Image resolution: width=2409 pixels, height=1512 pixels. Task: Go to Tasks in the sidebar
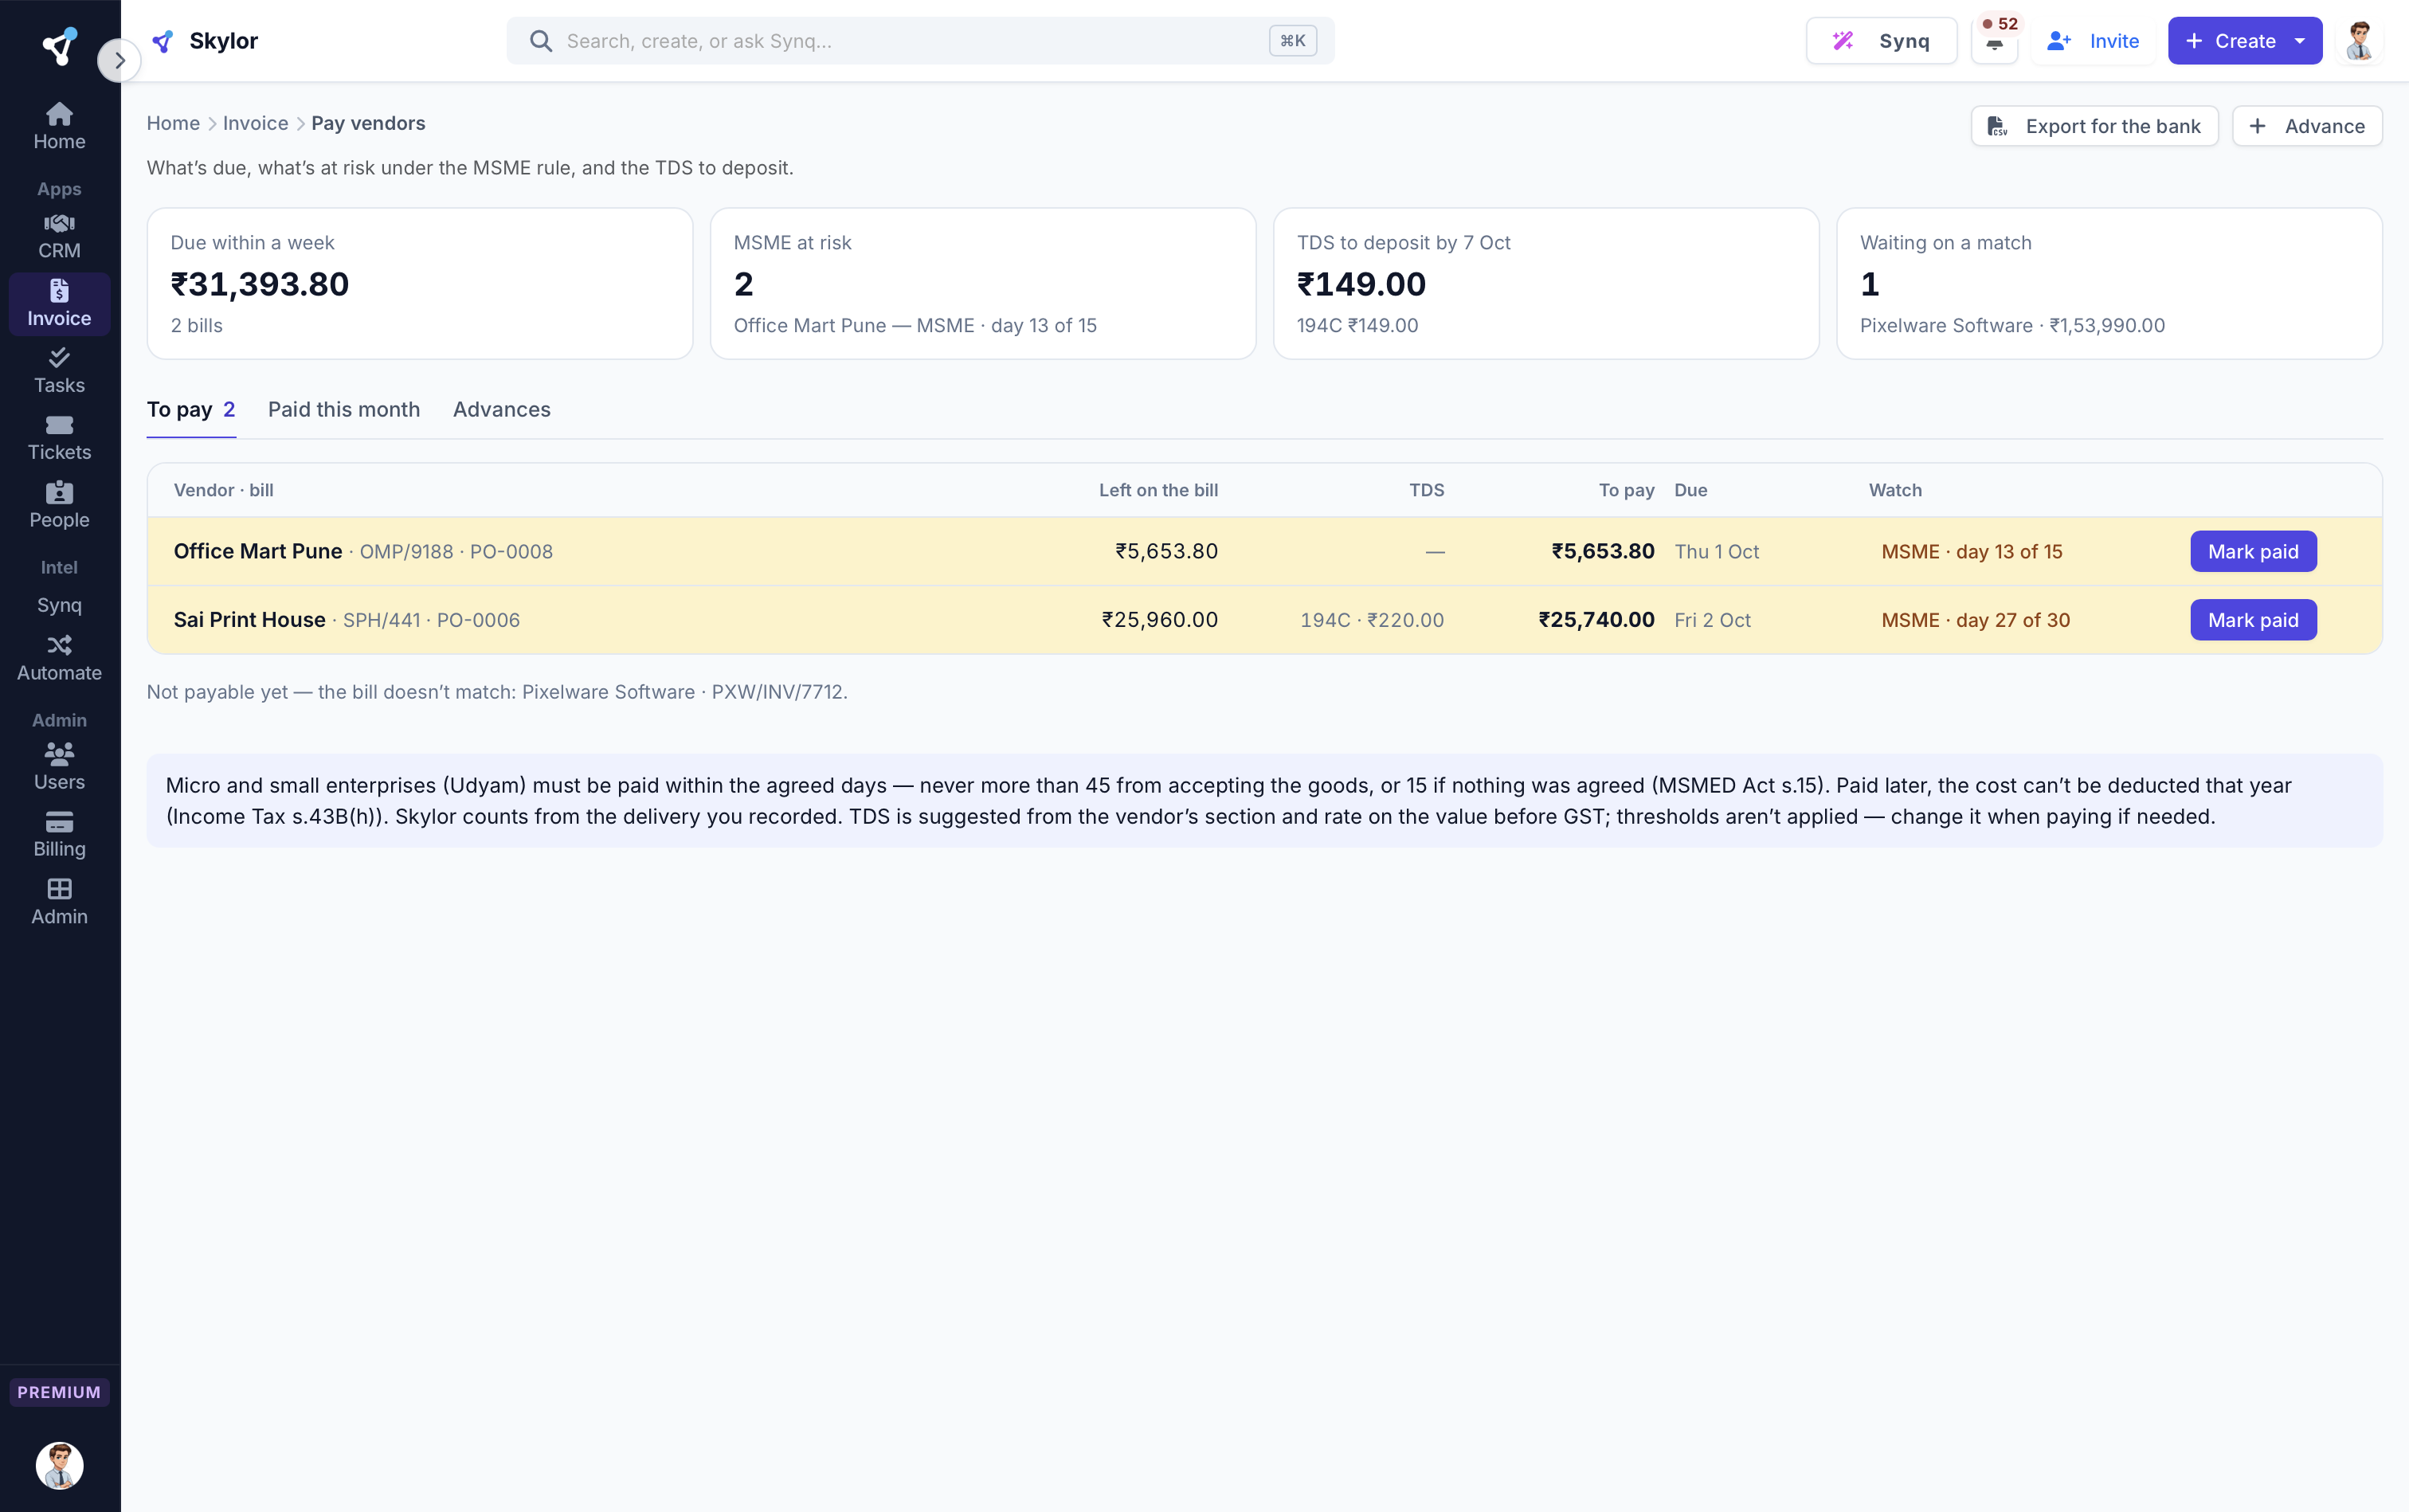click(59, 371)
